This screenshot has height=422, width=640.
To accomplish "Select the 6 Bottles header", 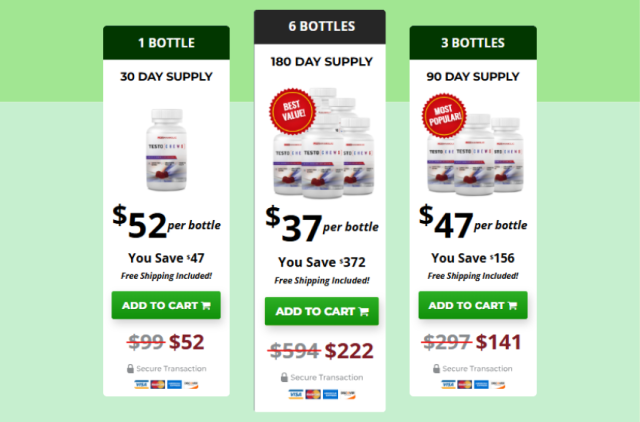I will coord(320,27).
